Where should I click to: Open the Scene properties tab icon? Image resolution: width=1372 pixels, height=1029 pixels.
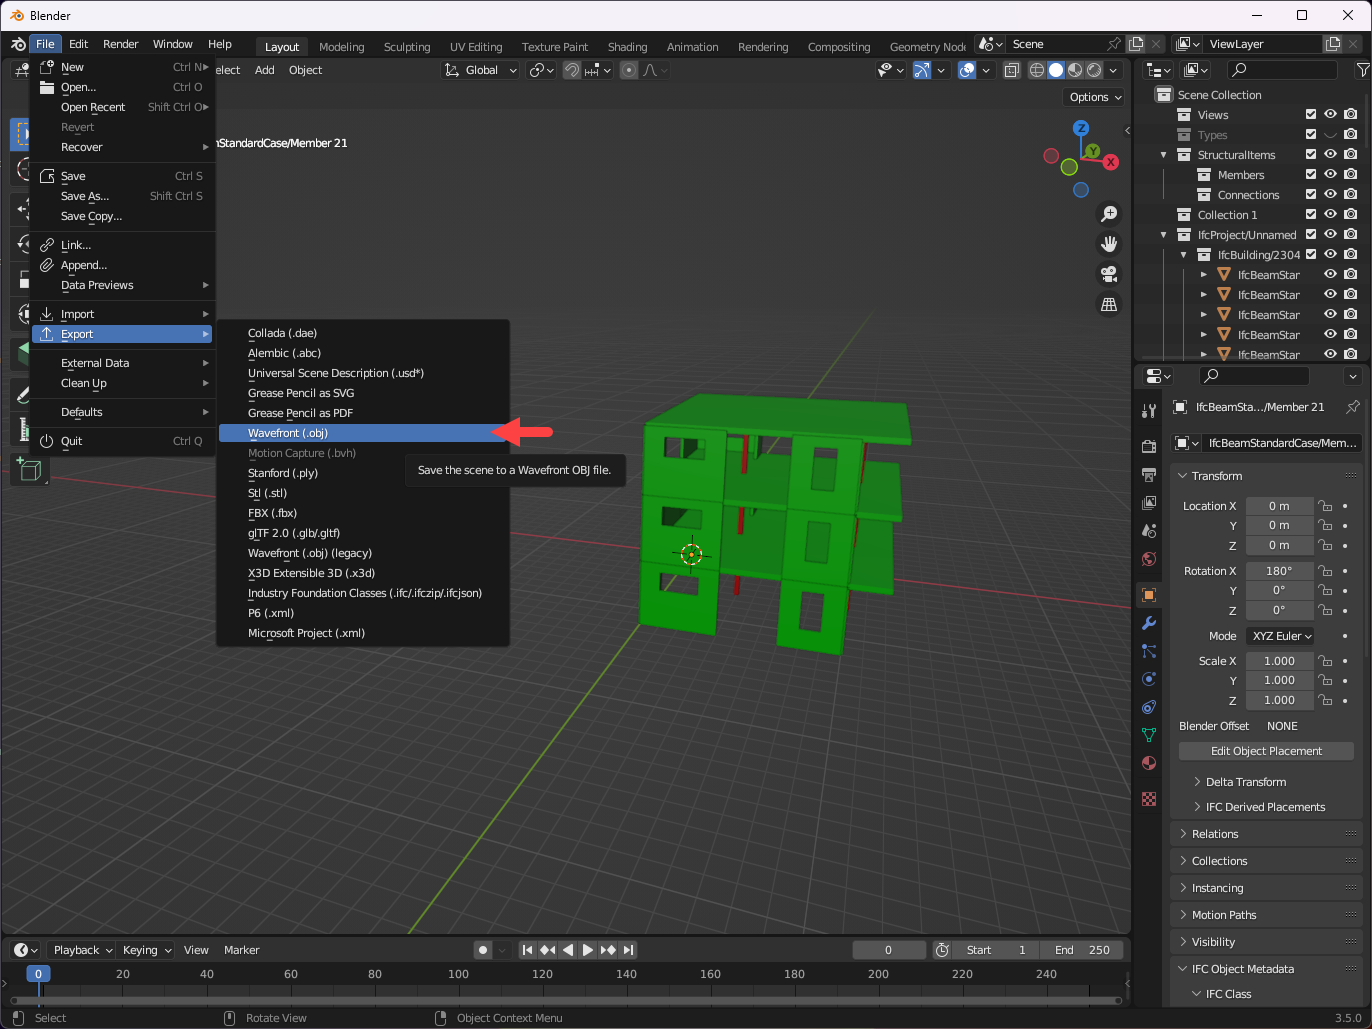(x=1149, y=531)
